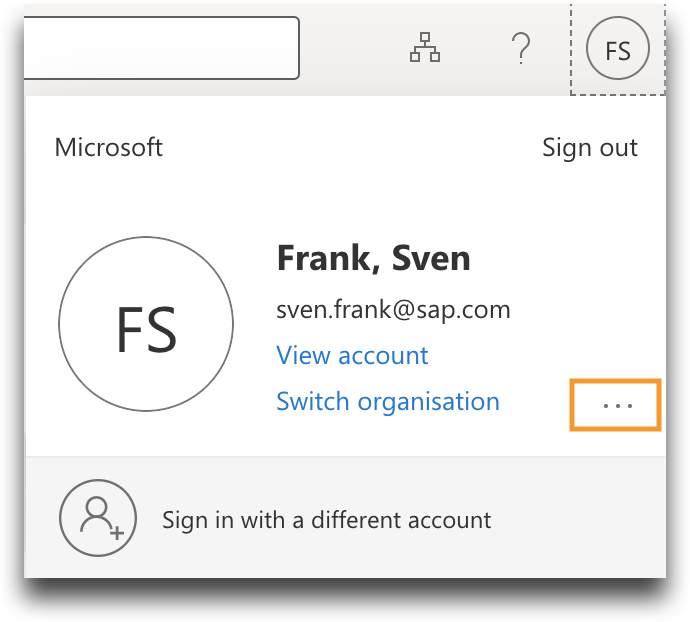Open the View account link
Viewport: 690px width, 622px height.
pyautogui.click(x=352, y=355)
